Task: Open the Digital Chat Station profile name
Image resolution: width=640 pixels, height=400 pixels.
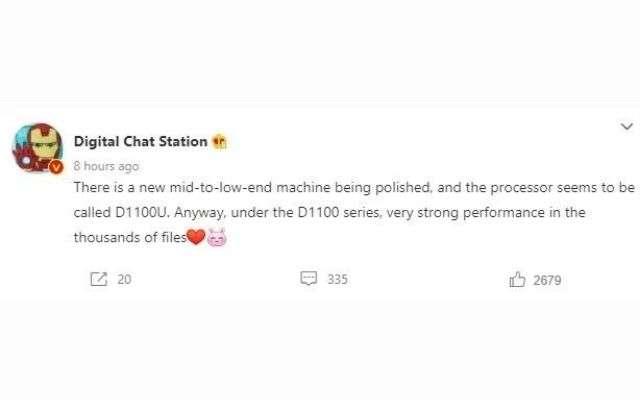Action: coord(141,142)
